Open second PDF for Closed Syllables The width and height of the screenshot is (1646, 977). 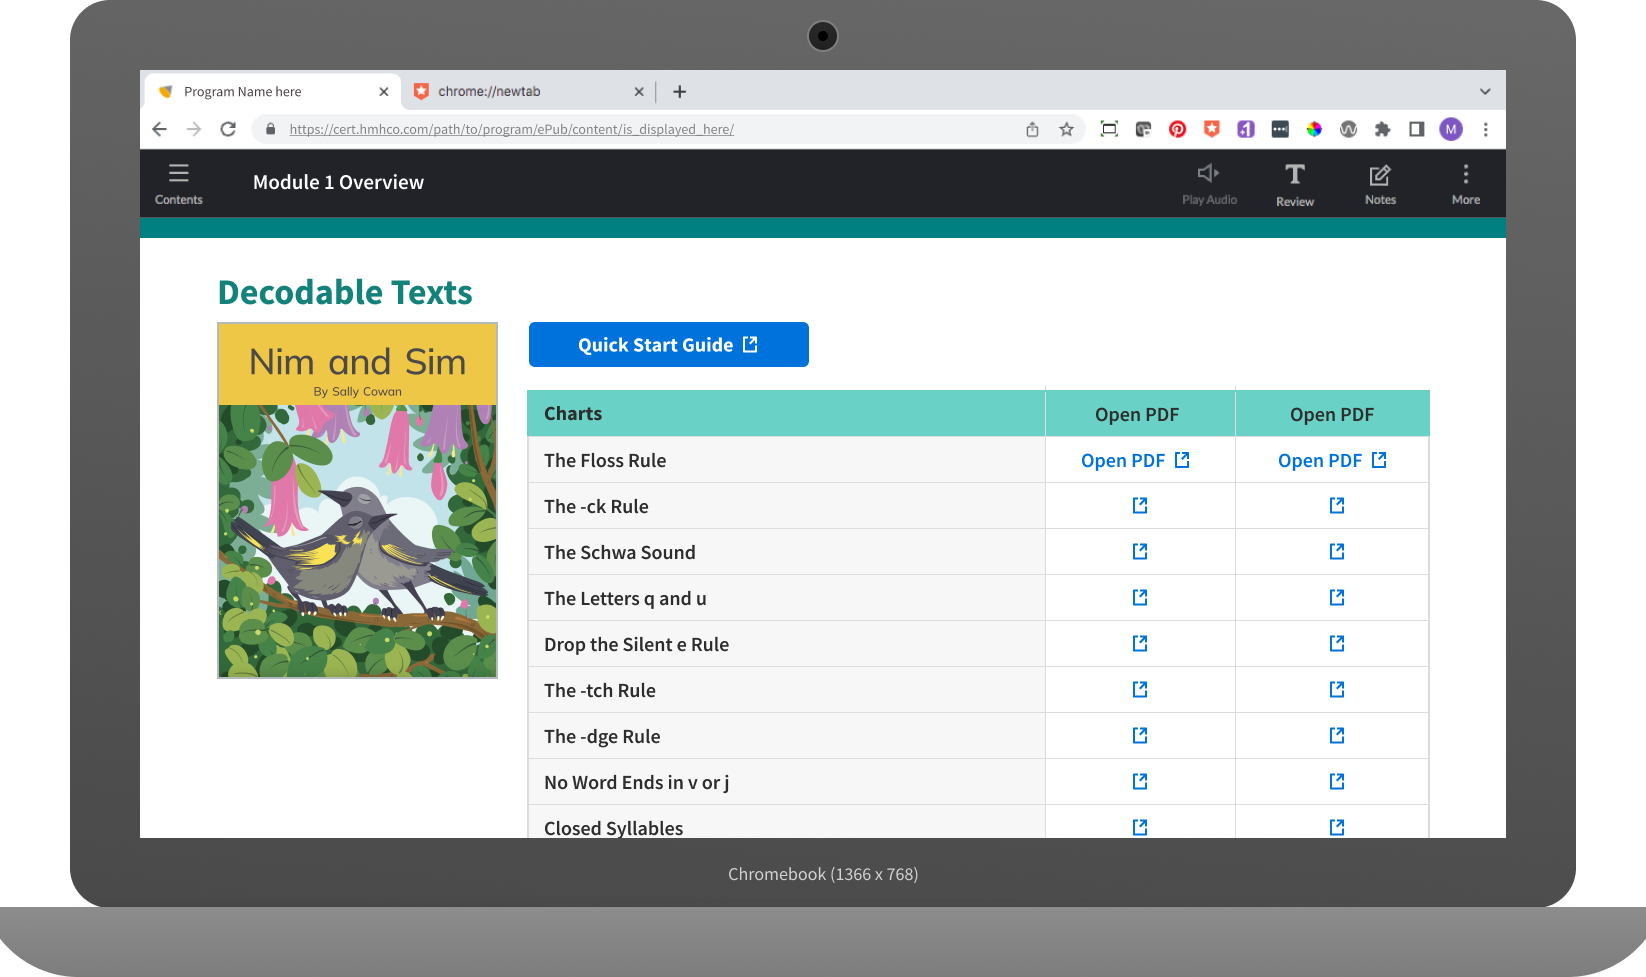tap(1337, 828)
